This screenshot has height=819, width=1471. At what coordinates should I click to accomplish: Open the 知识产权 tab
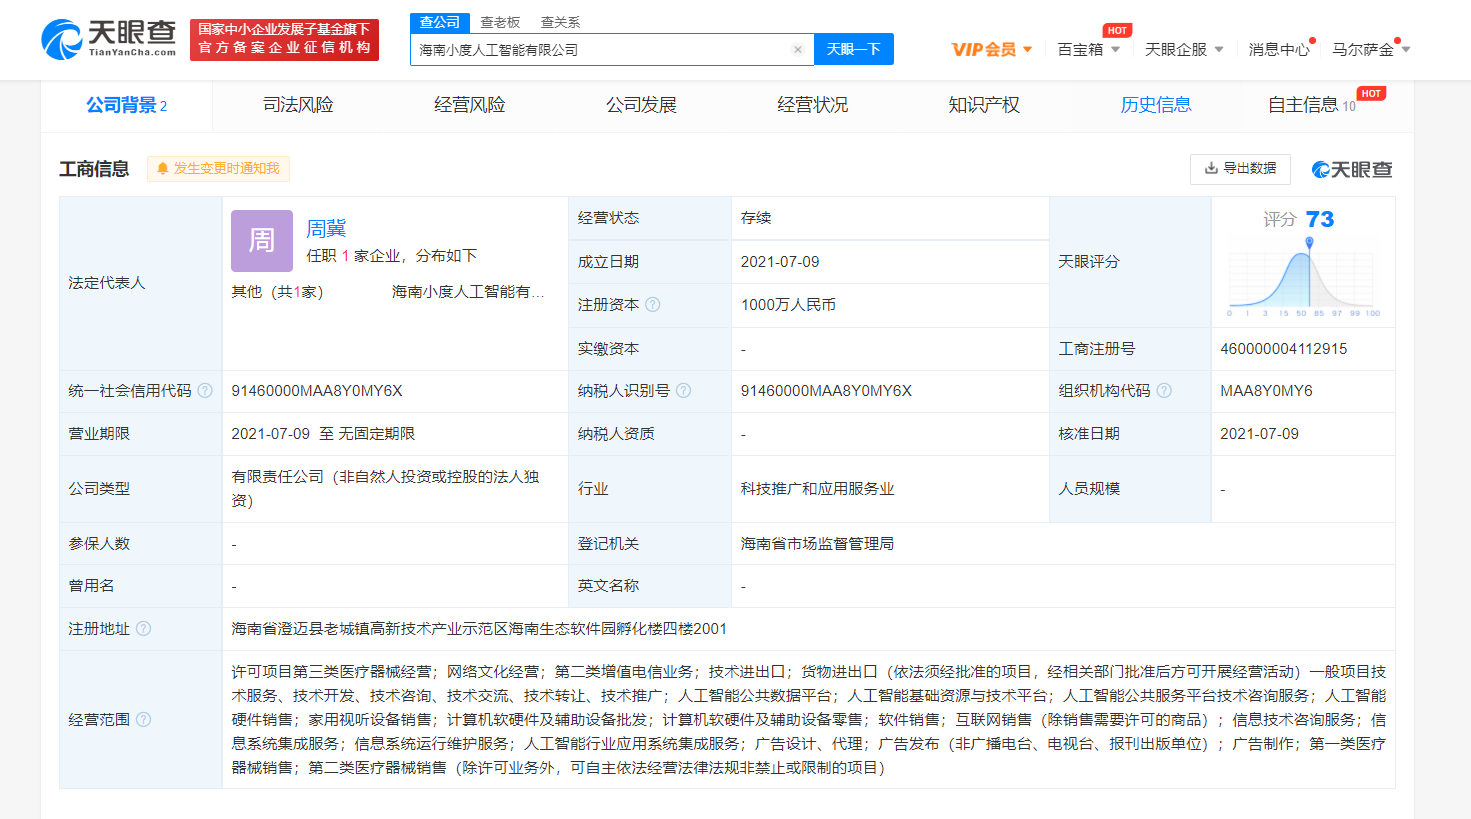coord(984,105)
